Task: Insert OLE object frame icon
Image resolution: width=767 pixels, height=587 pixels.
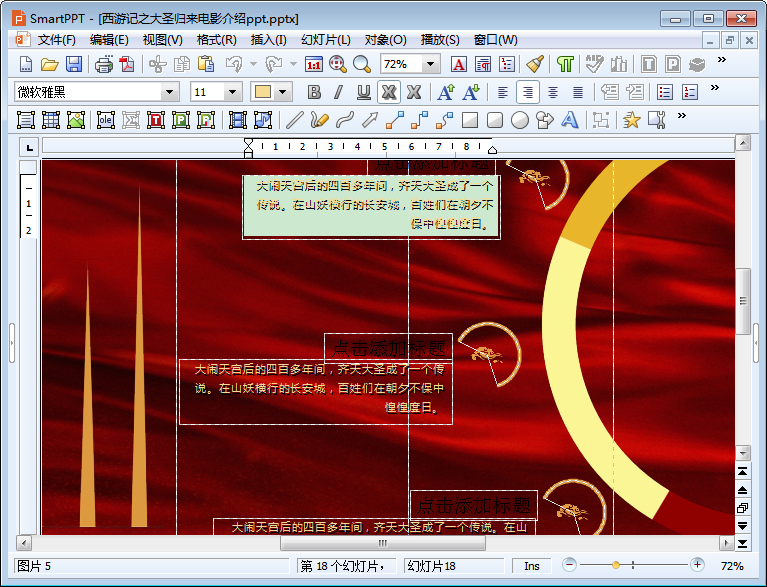Action: coord(105,120)
